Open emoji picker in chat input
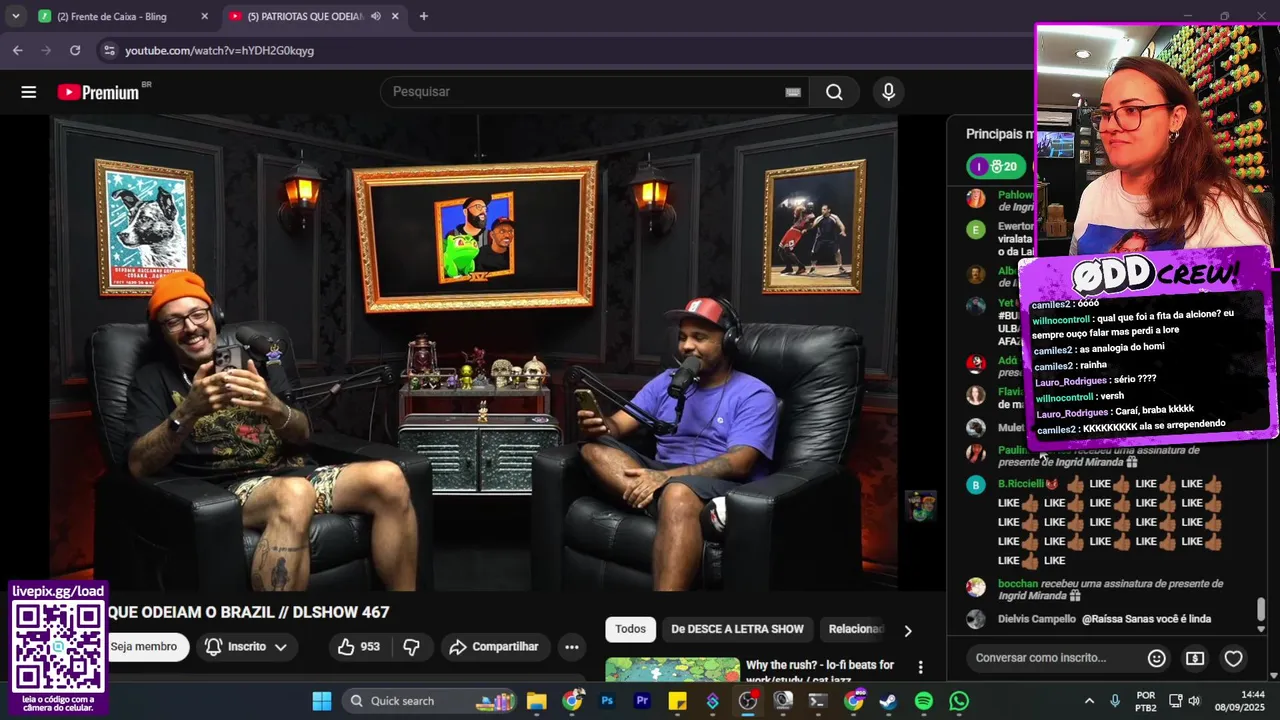1280x720 pixels. [x=1157, y=658]
